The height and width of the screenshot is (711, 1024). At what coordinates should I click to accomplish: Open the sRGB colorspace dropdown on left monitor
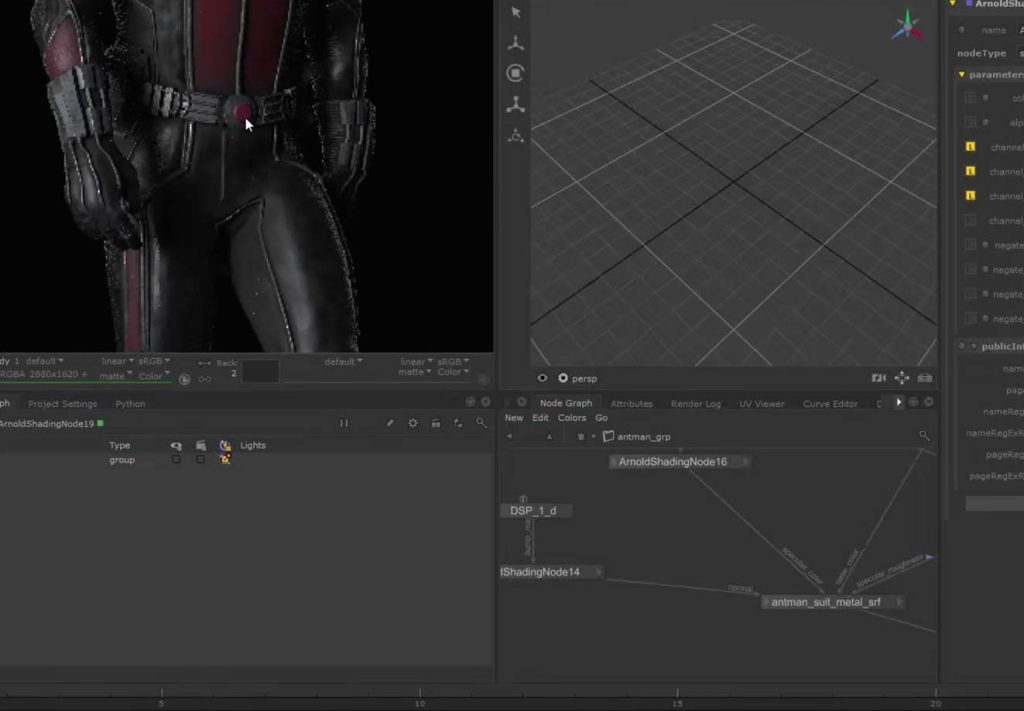(x=153, y=361)
